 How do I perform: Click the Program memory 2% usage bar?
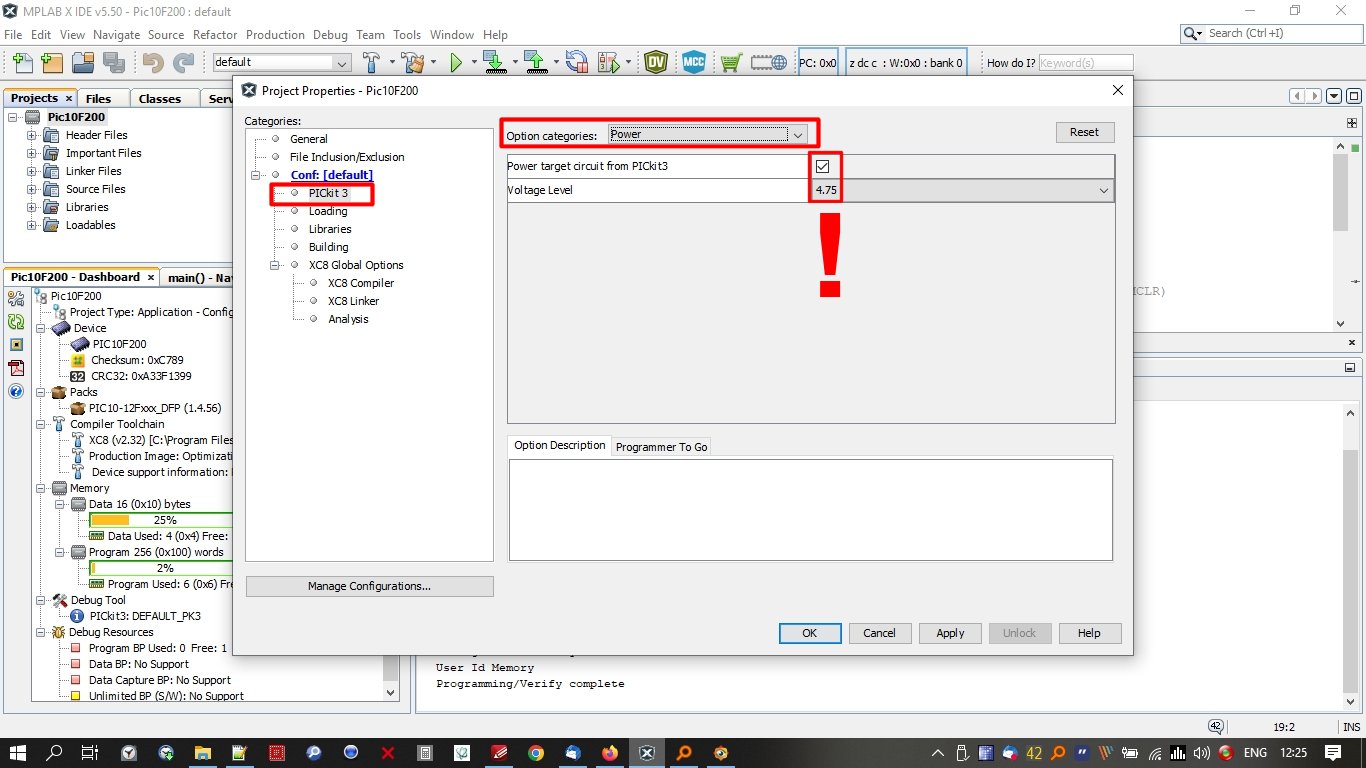tap(161, 568)
